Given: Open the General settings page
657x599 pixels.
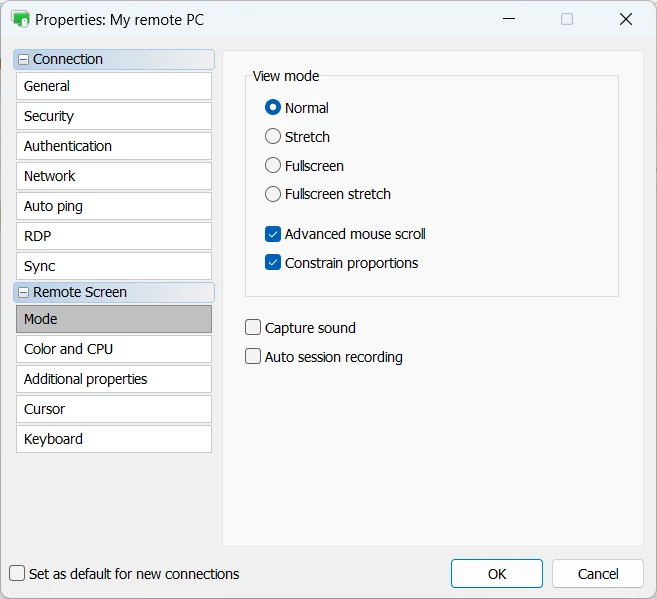Looking at the screenshot, I should [113, 86].
